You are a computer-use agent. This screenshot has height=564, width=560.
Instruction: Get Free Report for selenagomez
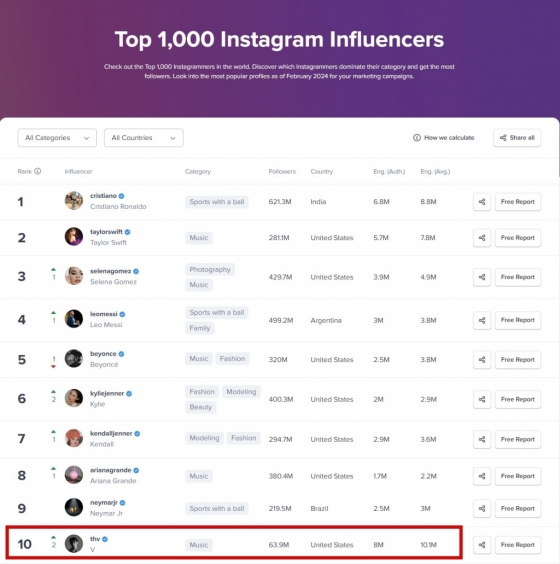coord(518,277)
